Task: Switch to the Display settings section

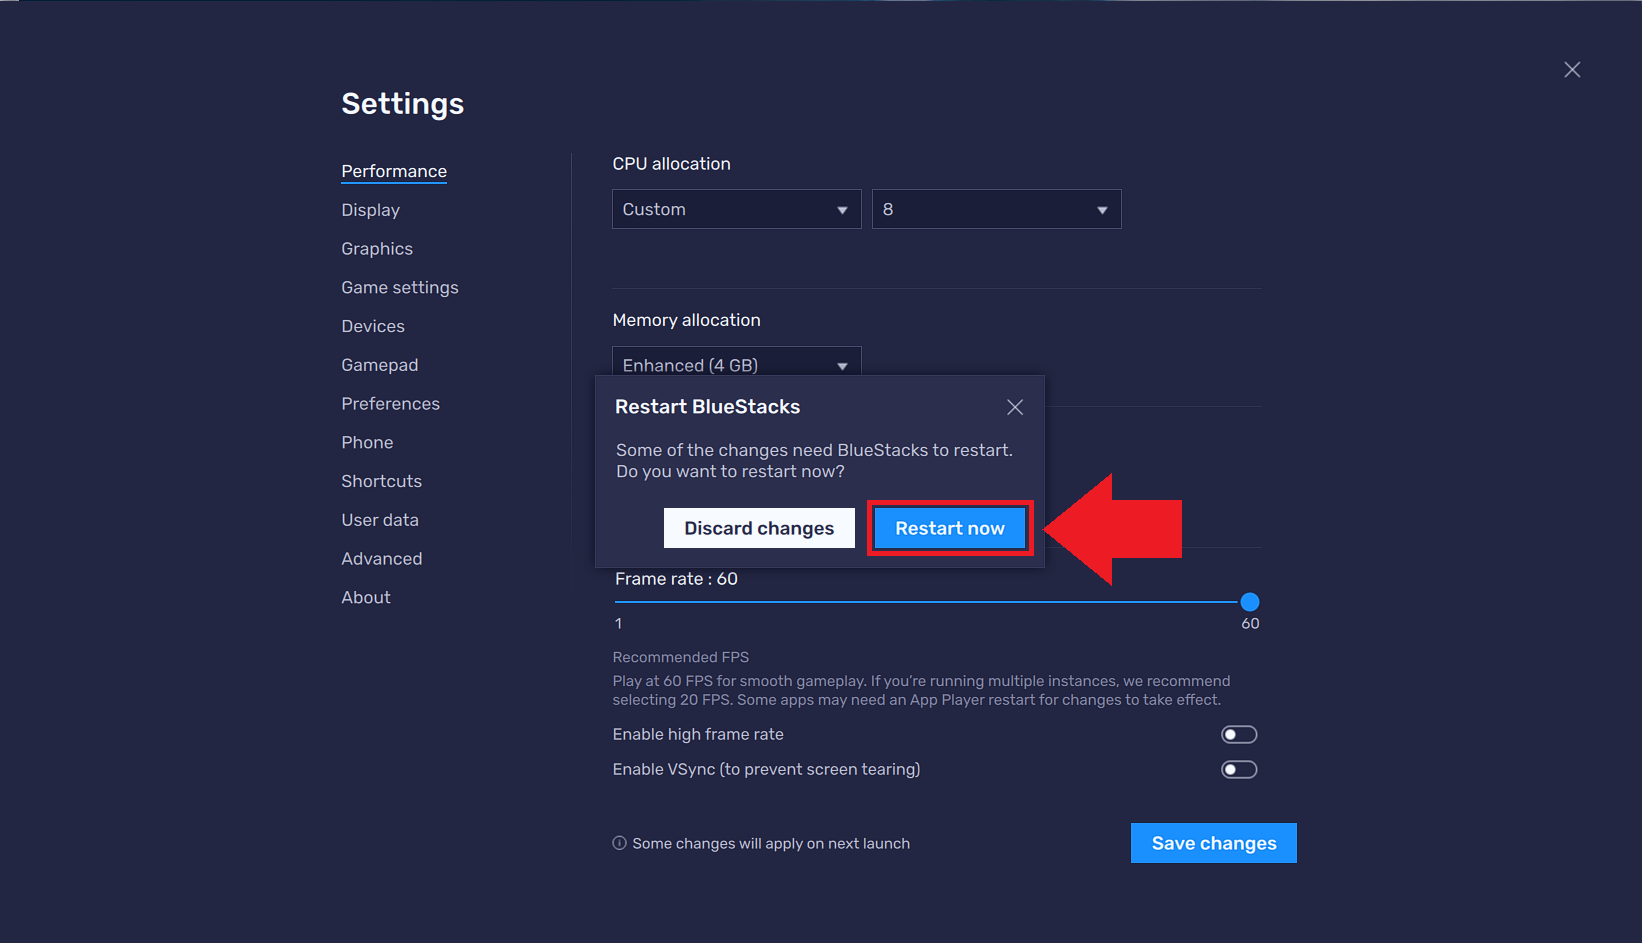Action: tap(370, 210)
